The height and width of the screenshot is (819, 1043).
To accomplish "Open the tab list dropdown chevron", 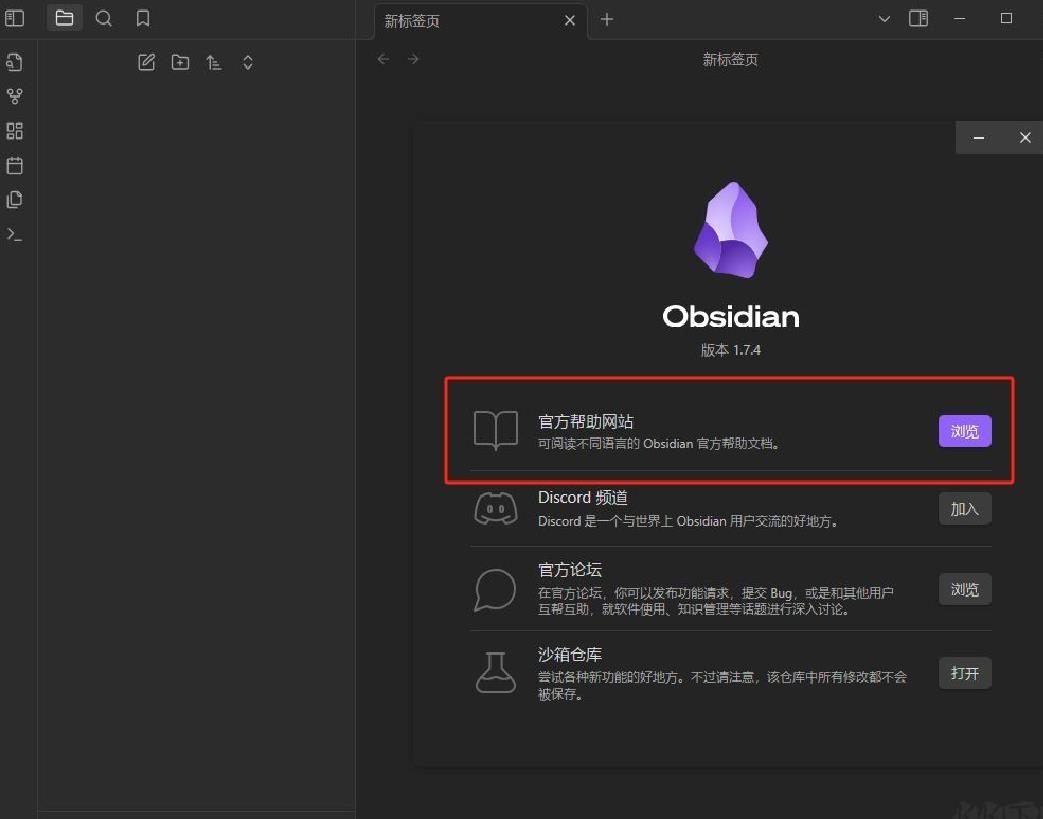I will tap(884, 19).
